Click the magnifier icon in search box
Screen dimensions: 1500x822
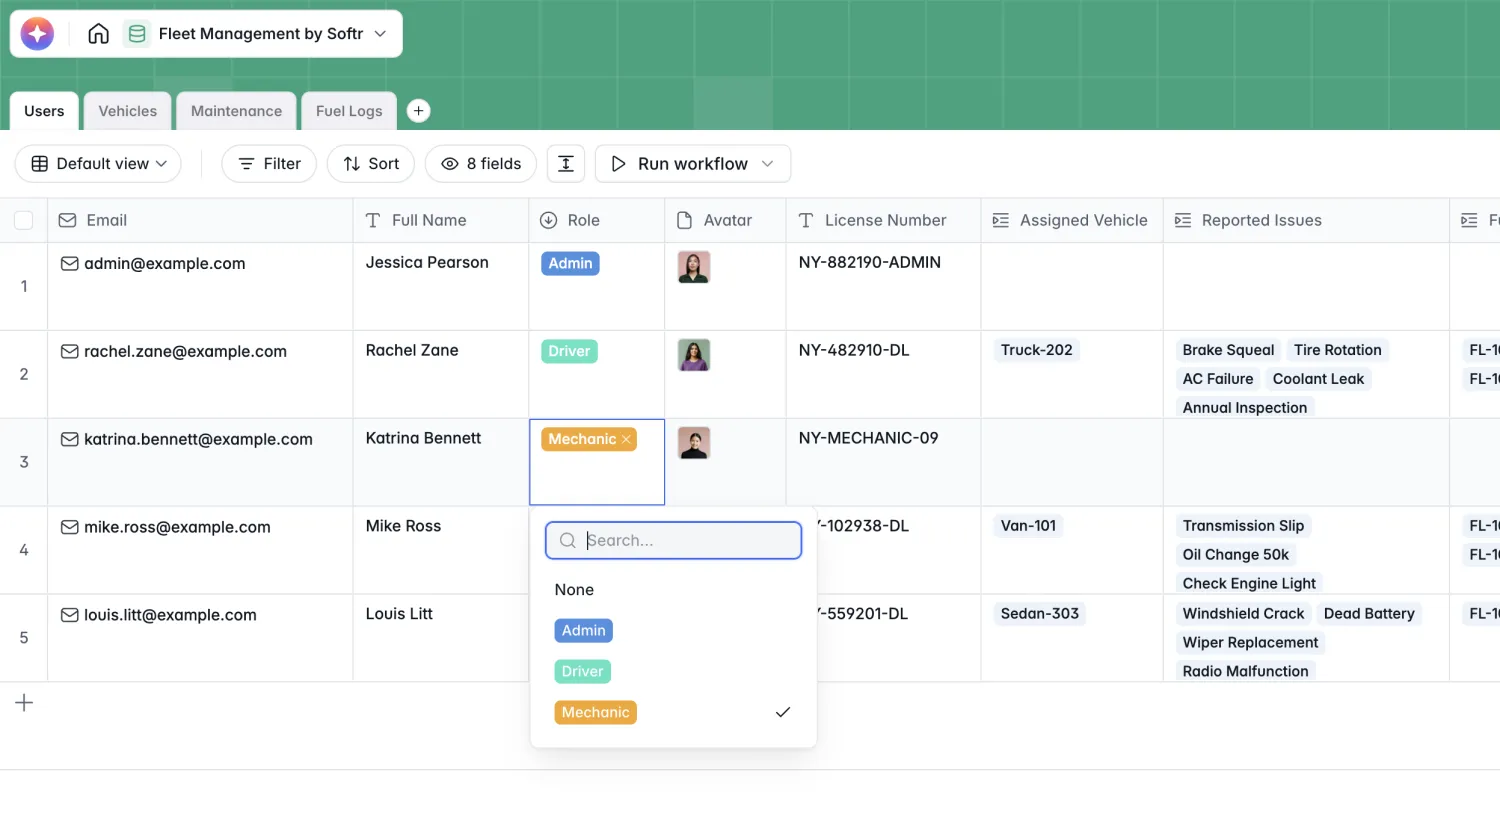pos(567,540)
